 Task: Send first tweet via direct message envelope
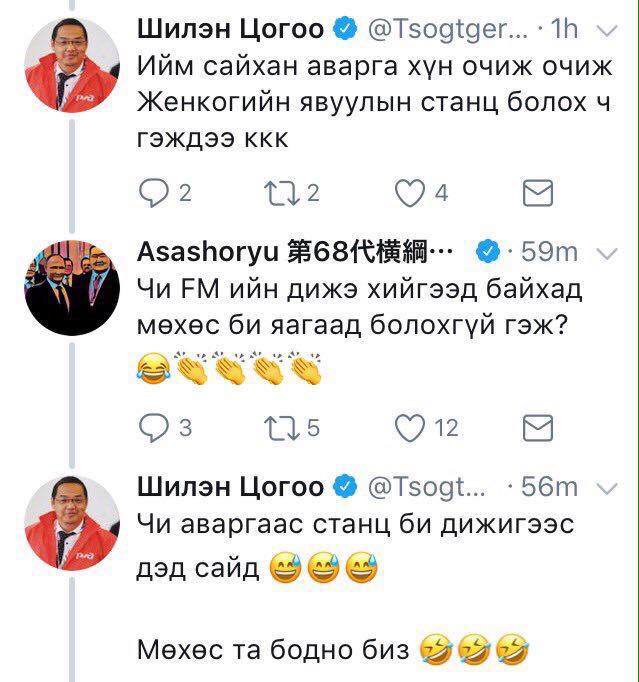pyautogui.click(x=538, y=193)
